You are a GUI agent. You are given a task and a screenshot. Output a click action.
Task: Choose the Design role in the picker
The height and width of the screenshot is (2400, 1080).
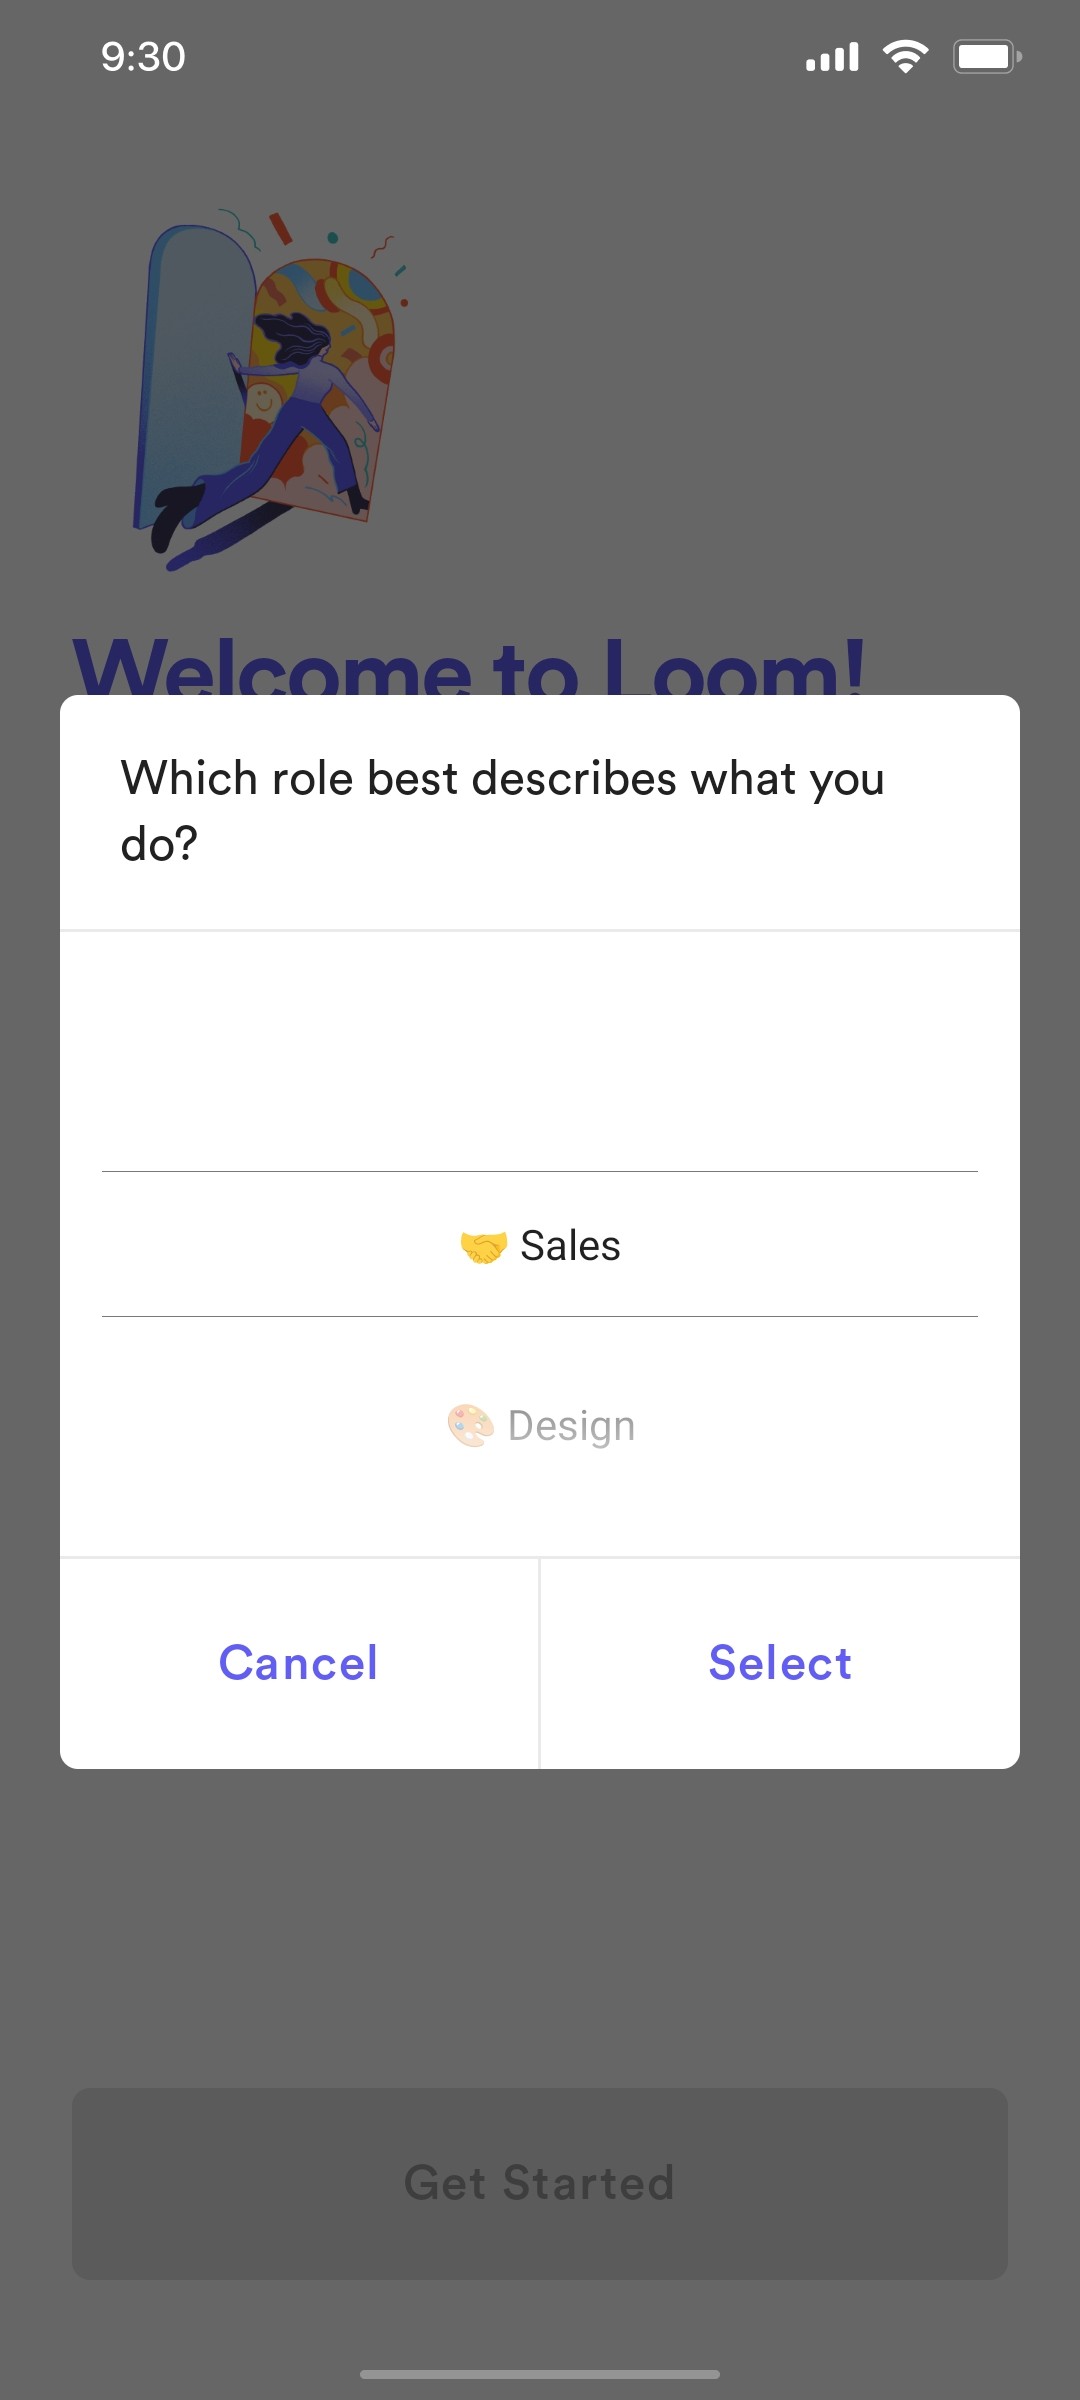540,1424
